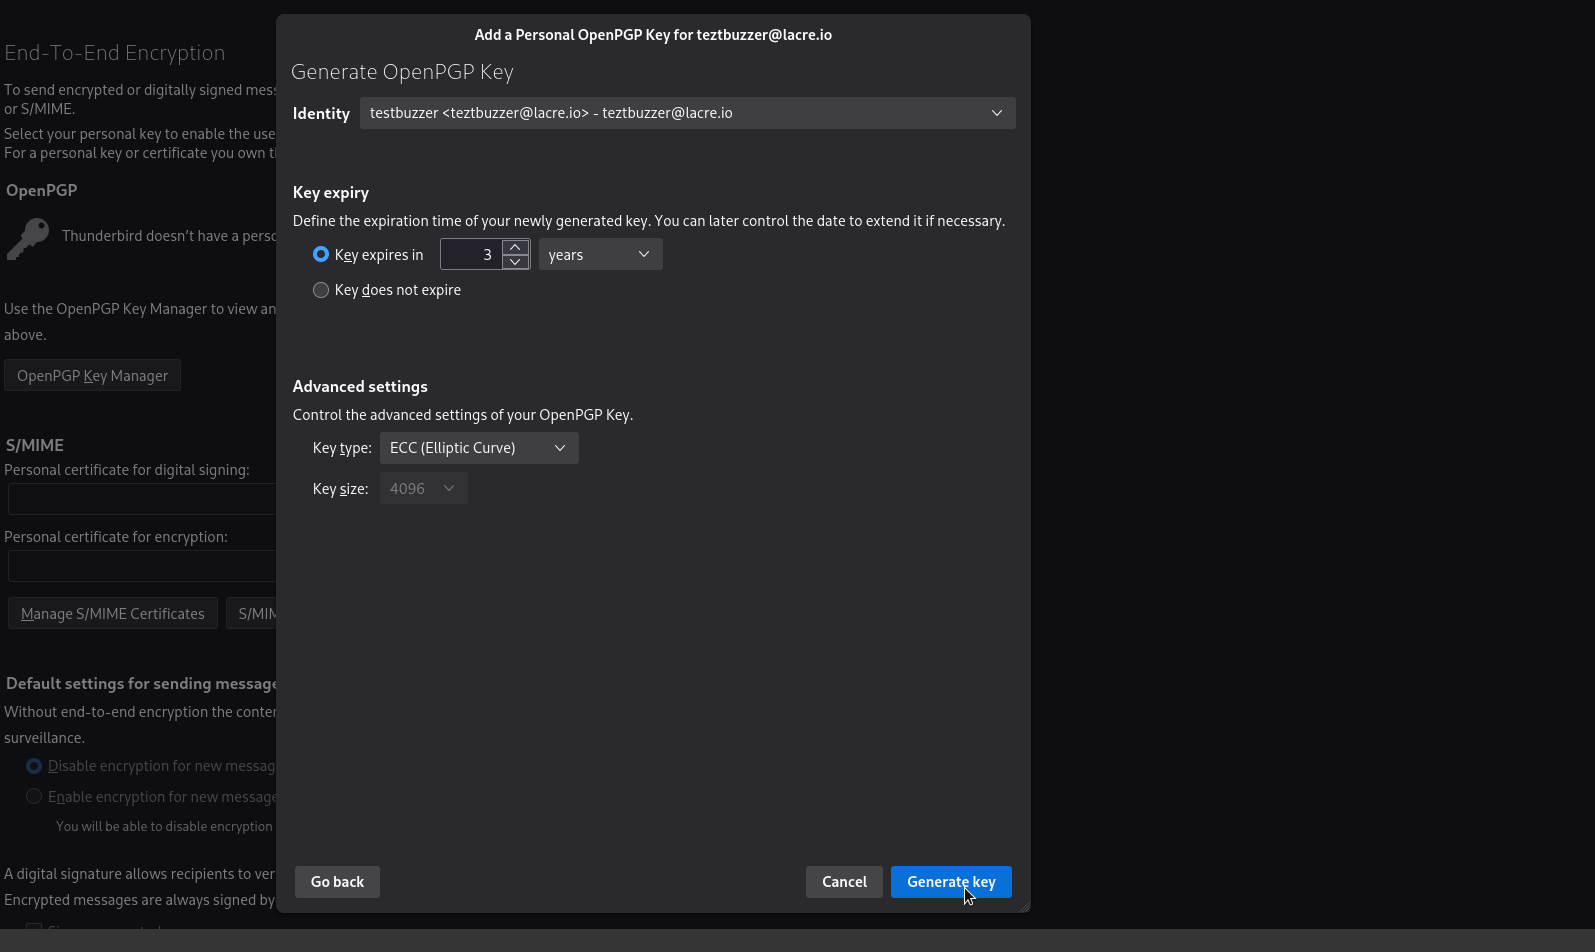Click personal certificate for encryption field
This screenshot has height=952, width=1595.
[142, 566]
